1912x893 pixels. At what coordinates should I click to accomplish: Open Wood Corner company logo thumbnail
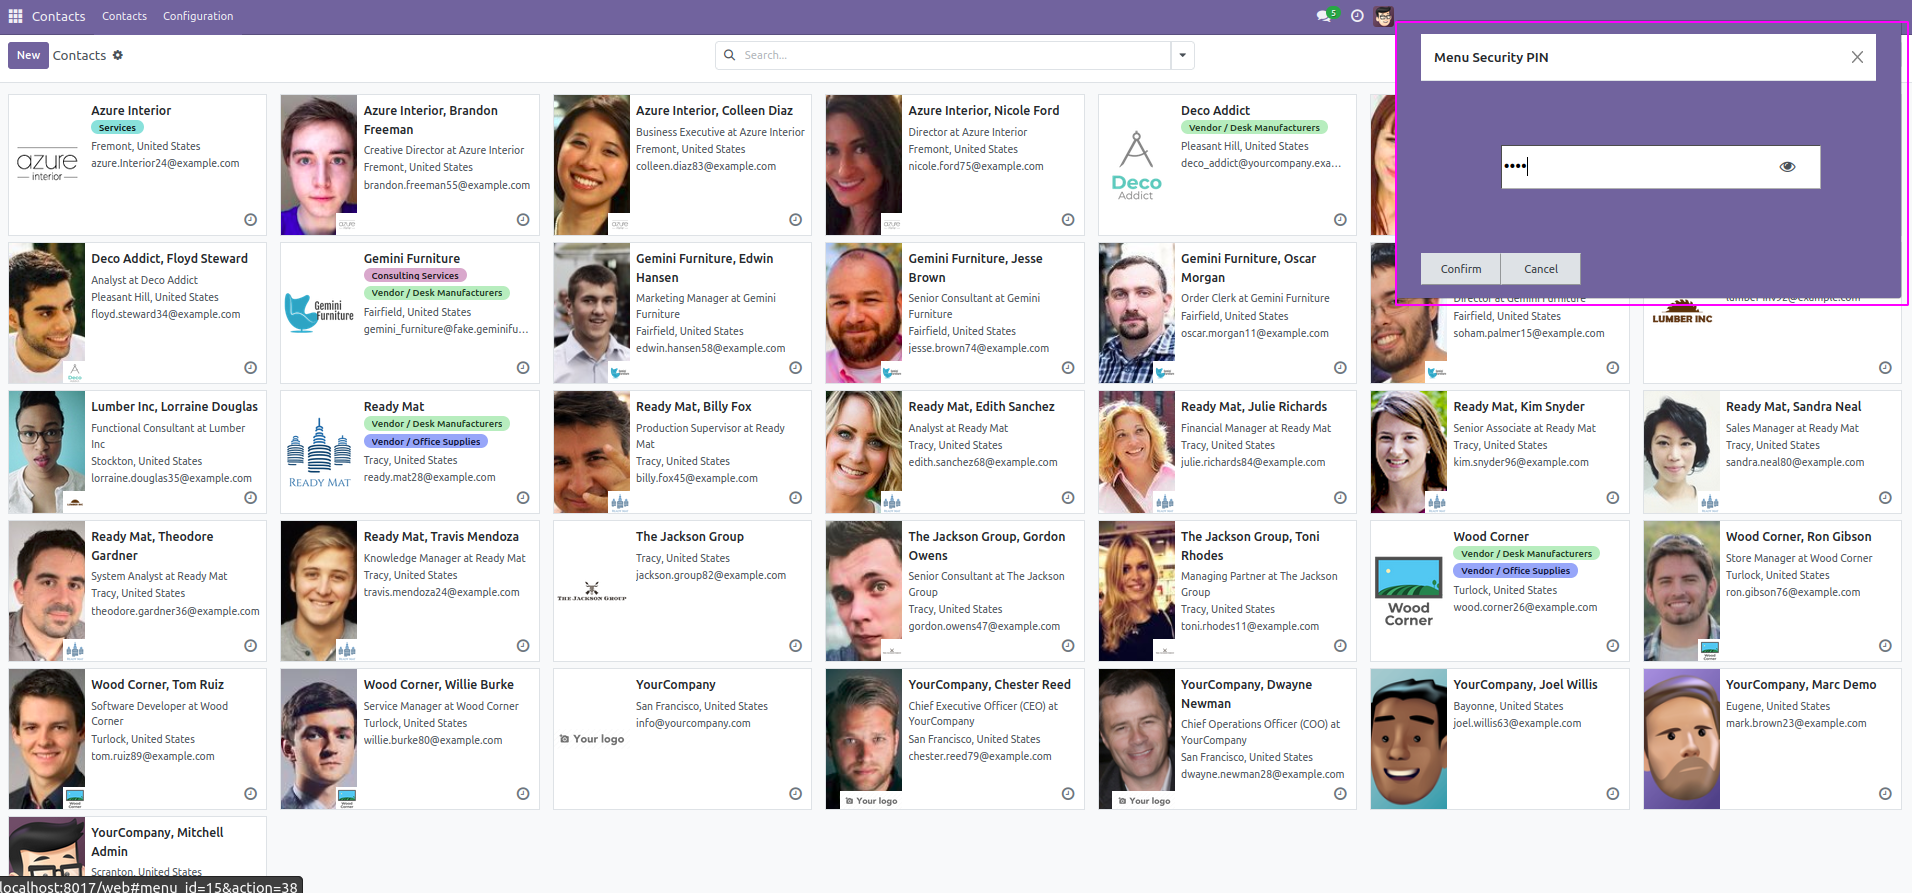point(1409,591)
